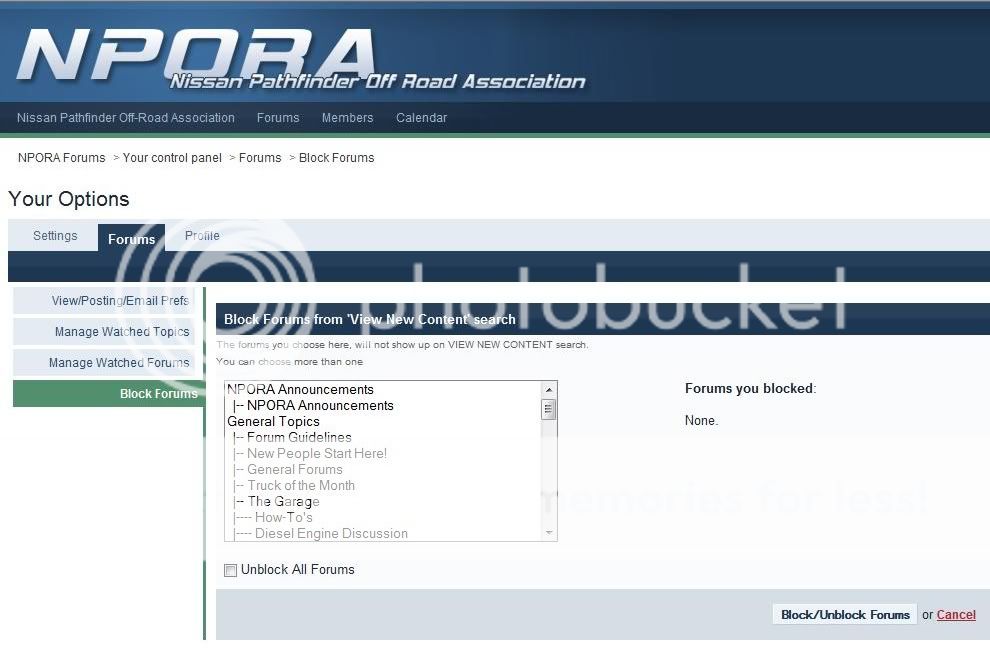Select The Garage in the forum list
Image resolution: width=990 pixels, height=665 pixels.
(x=283, y=501)
